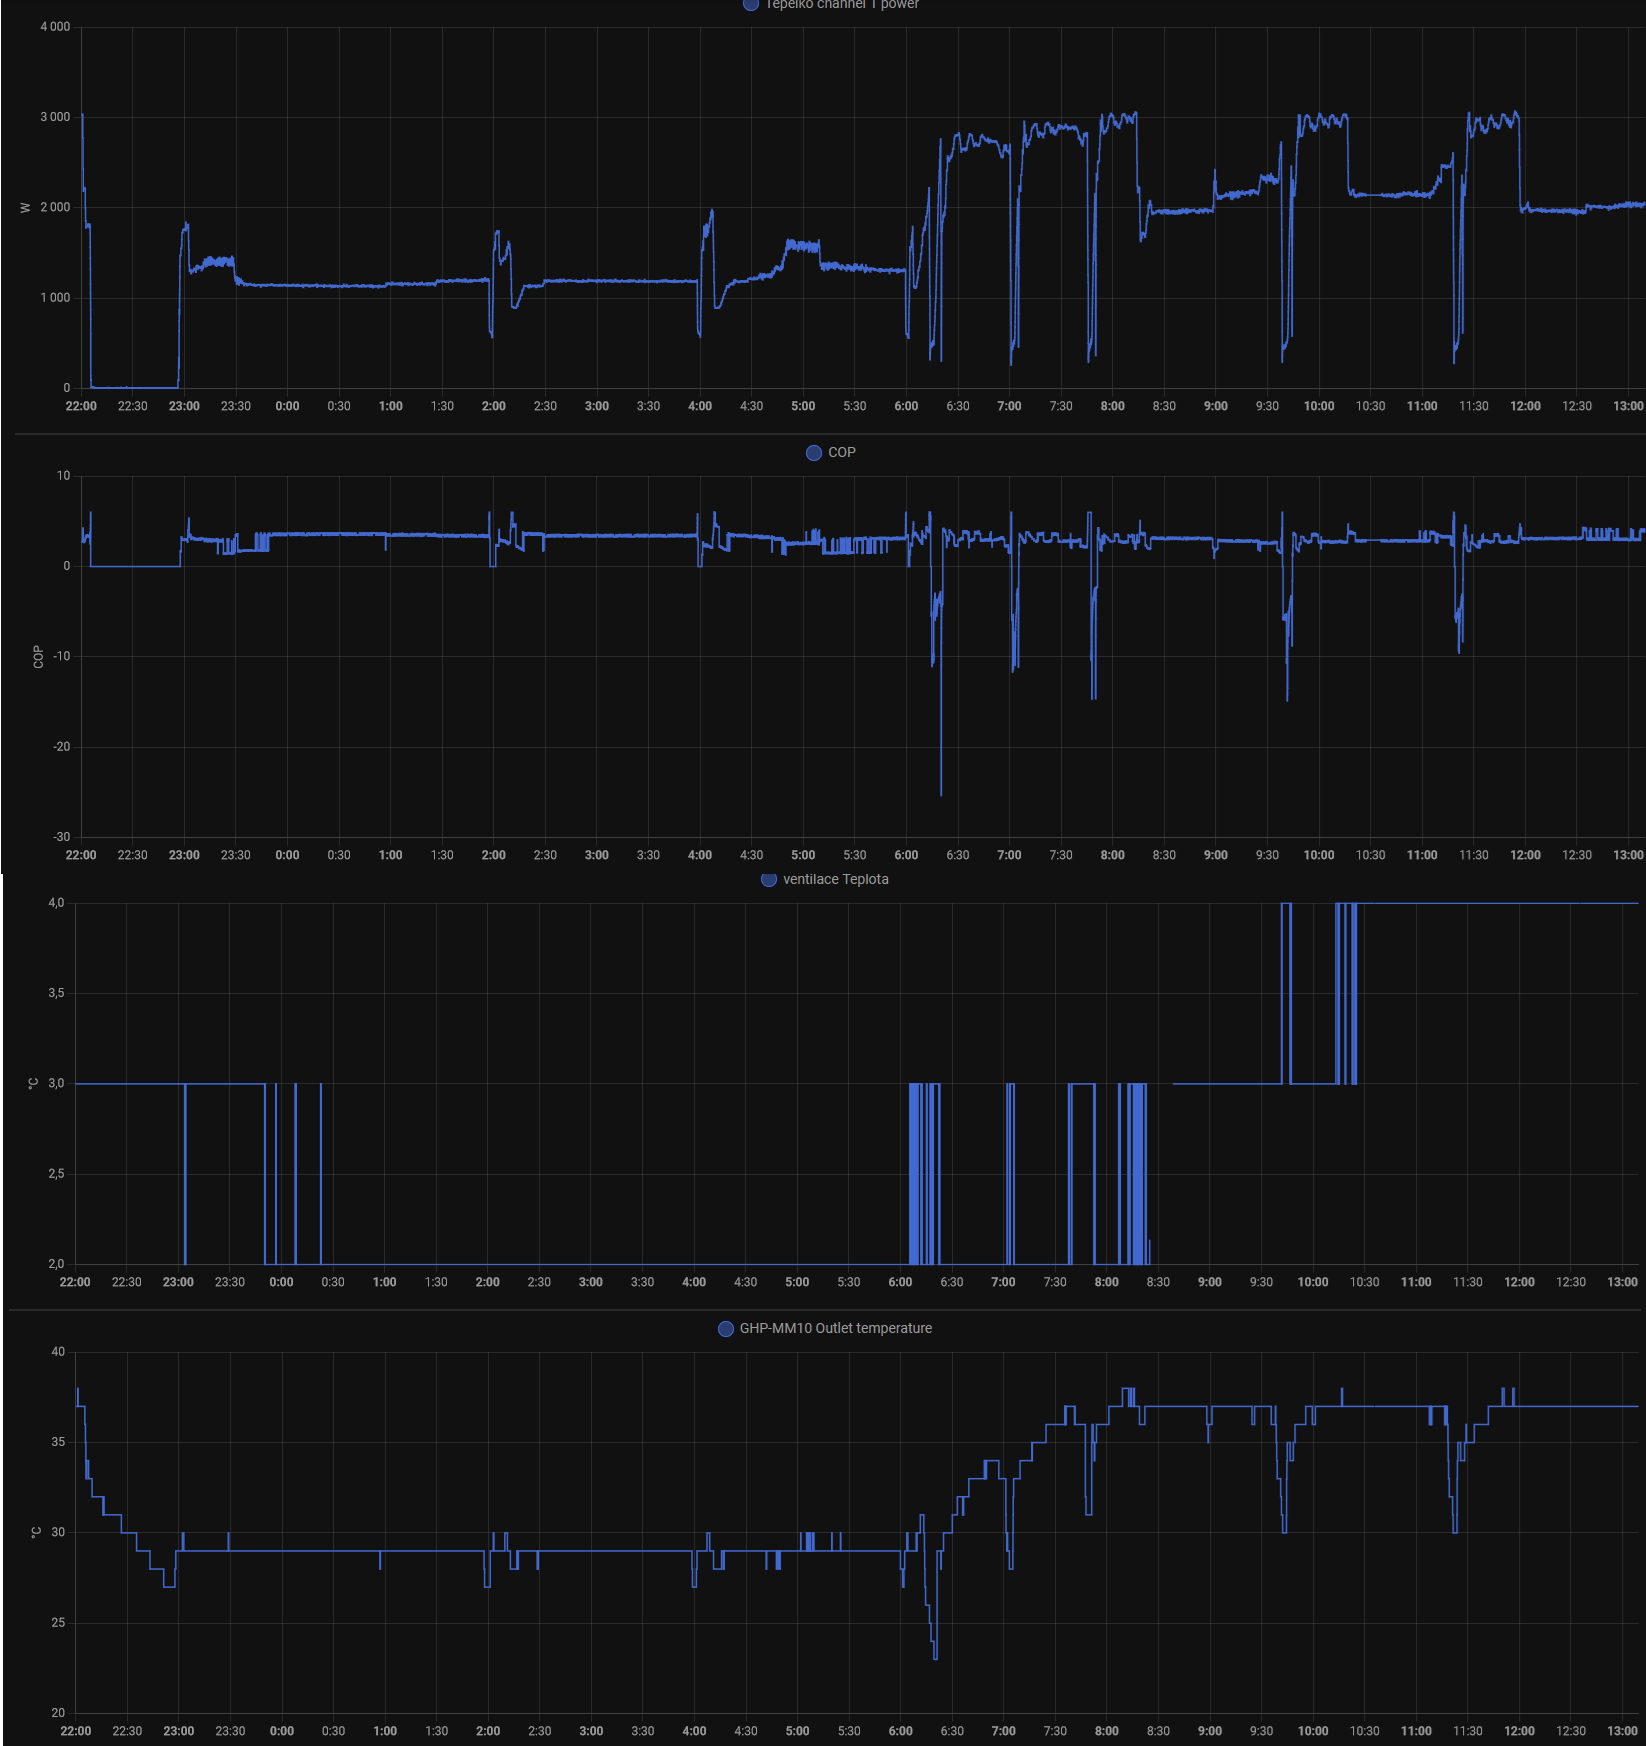Click the y-axis value 20 on the Outlet temperature chart

click(x=58, y=1713)
